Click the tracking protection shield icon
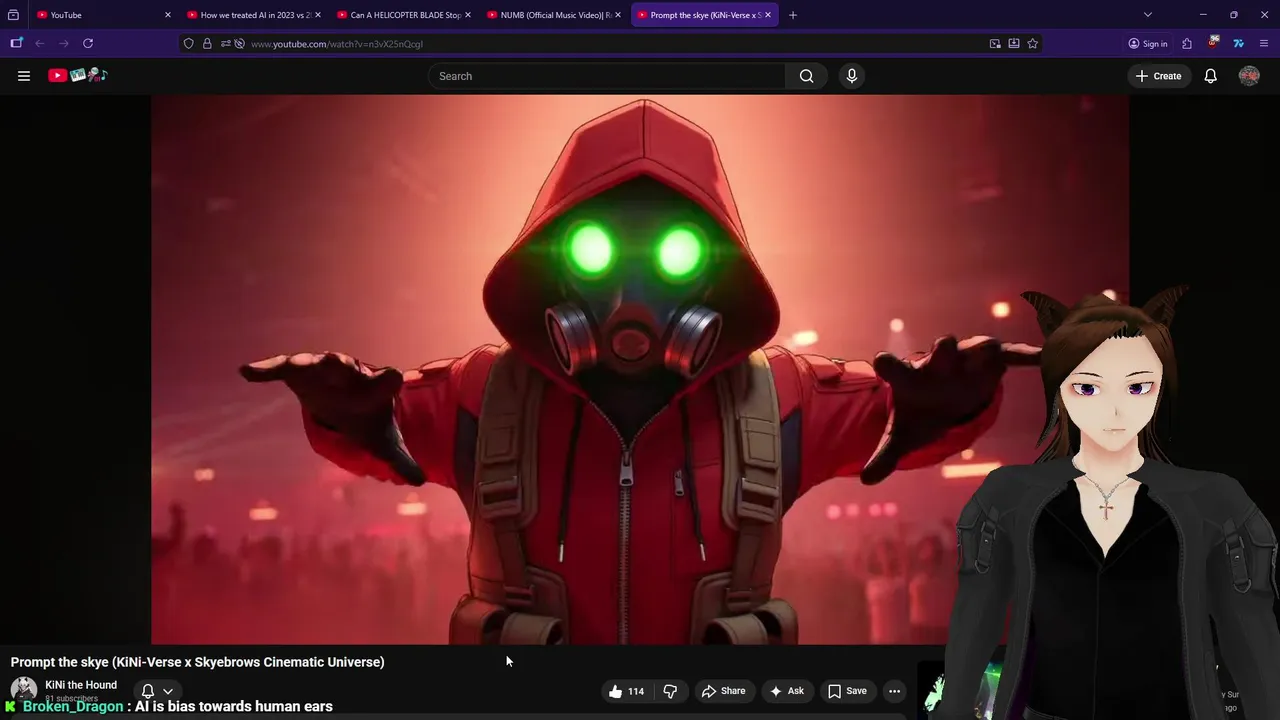 [x=189, y=44]
